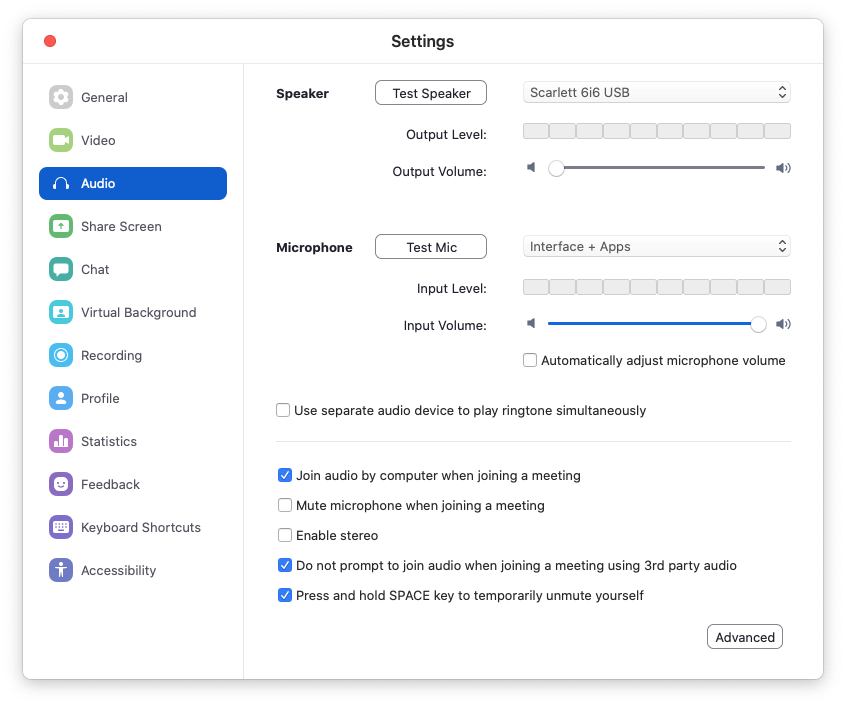Show Keyboard Shortcuts settings
The image size is (846, 706).
(x=133, y=527)
